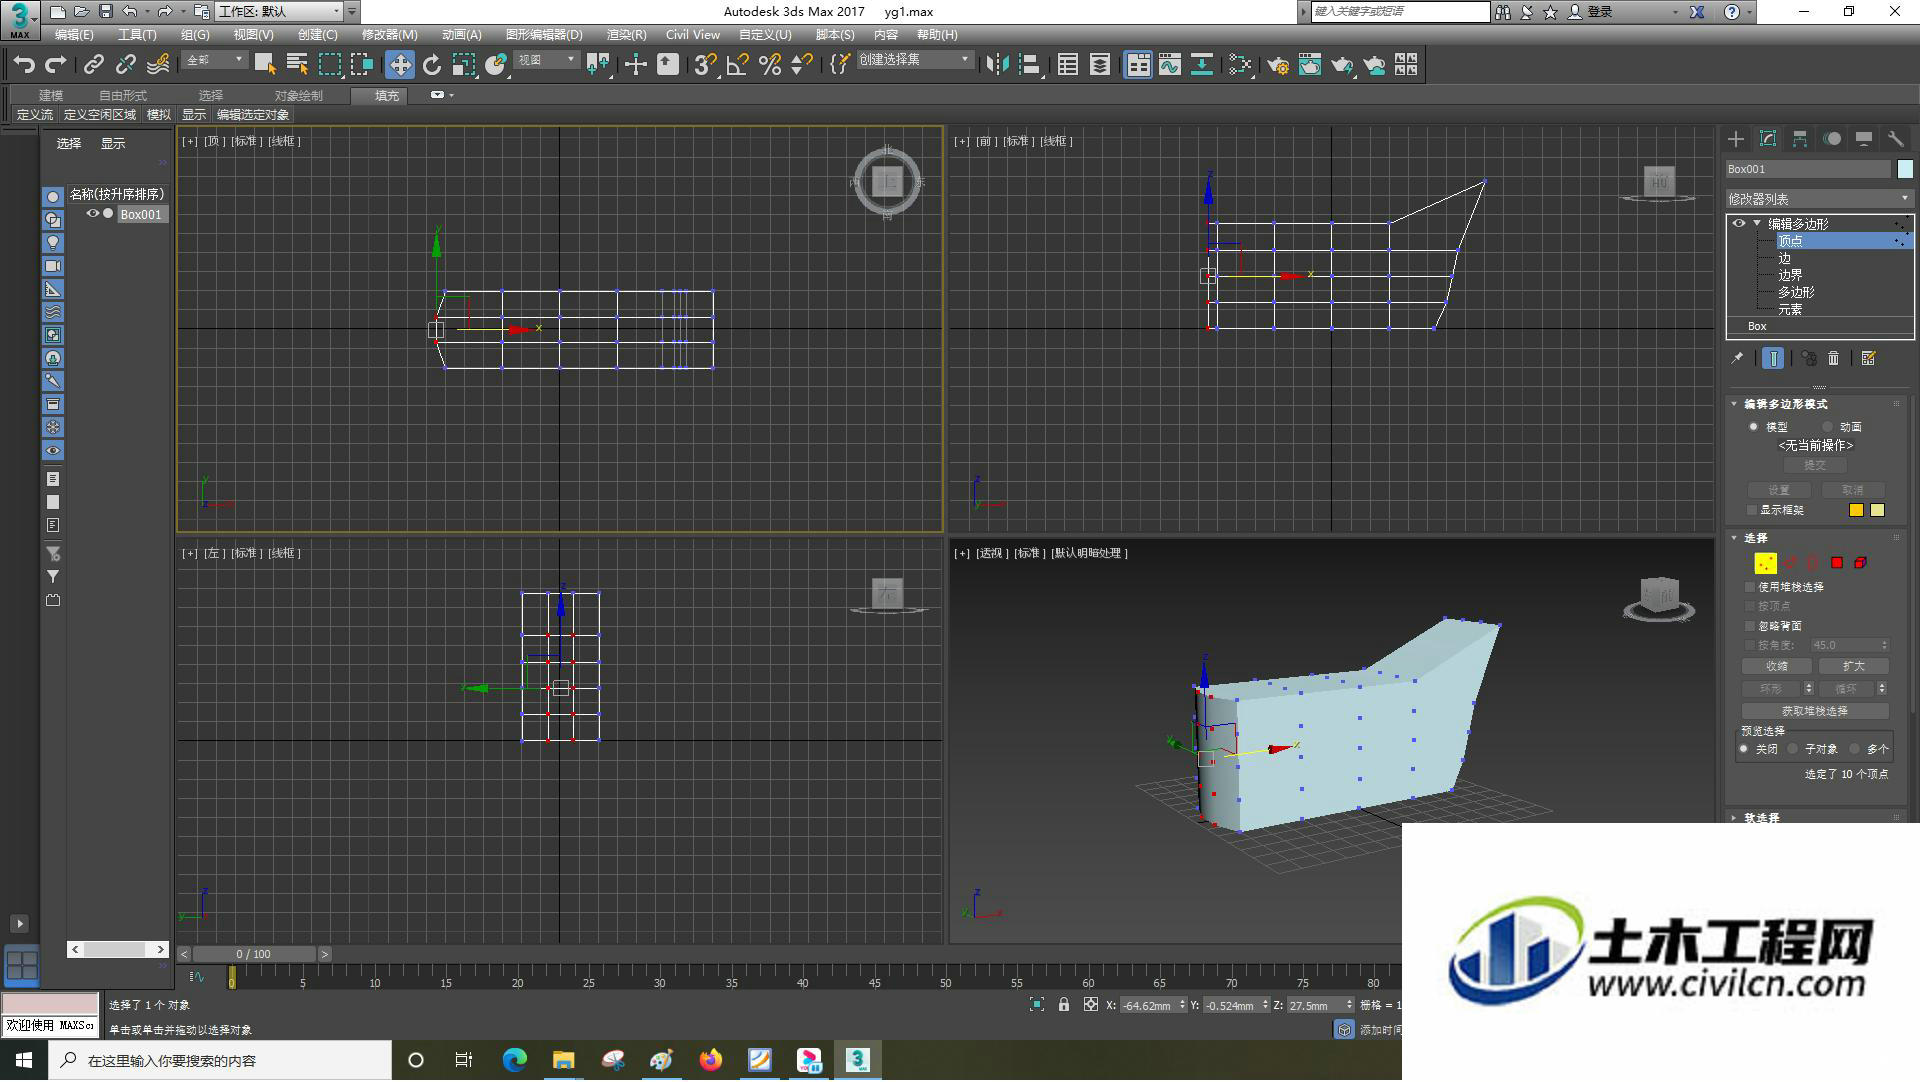Toggle the Percent Snap icon
The width and height of the screenshot is (1920, 1082).
click(x=770, y=65)
